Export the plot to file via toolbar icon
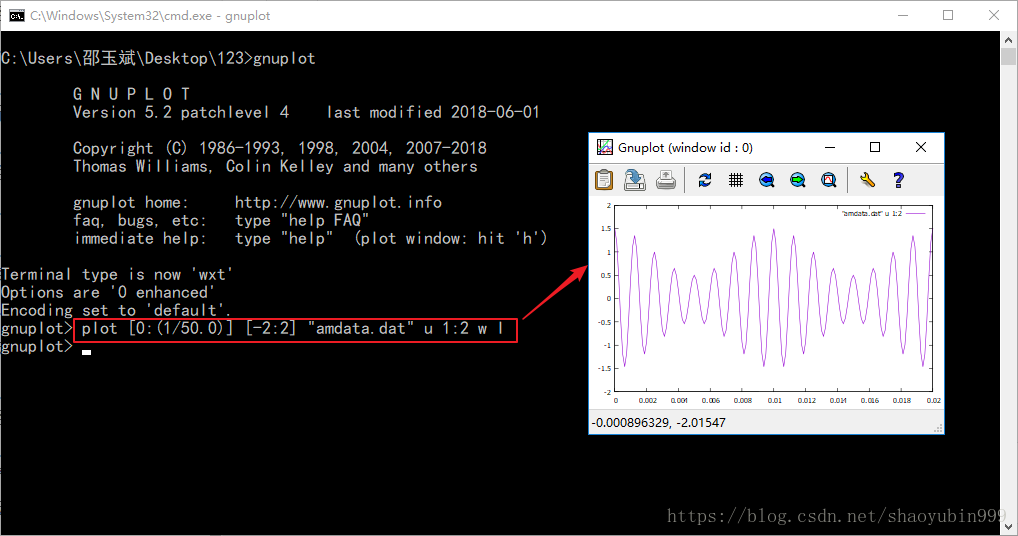 click(x=635, y=180)
